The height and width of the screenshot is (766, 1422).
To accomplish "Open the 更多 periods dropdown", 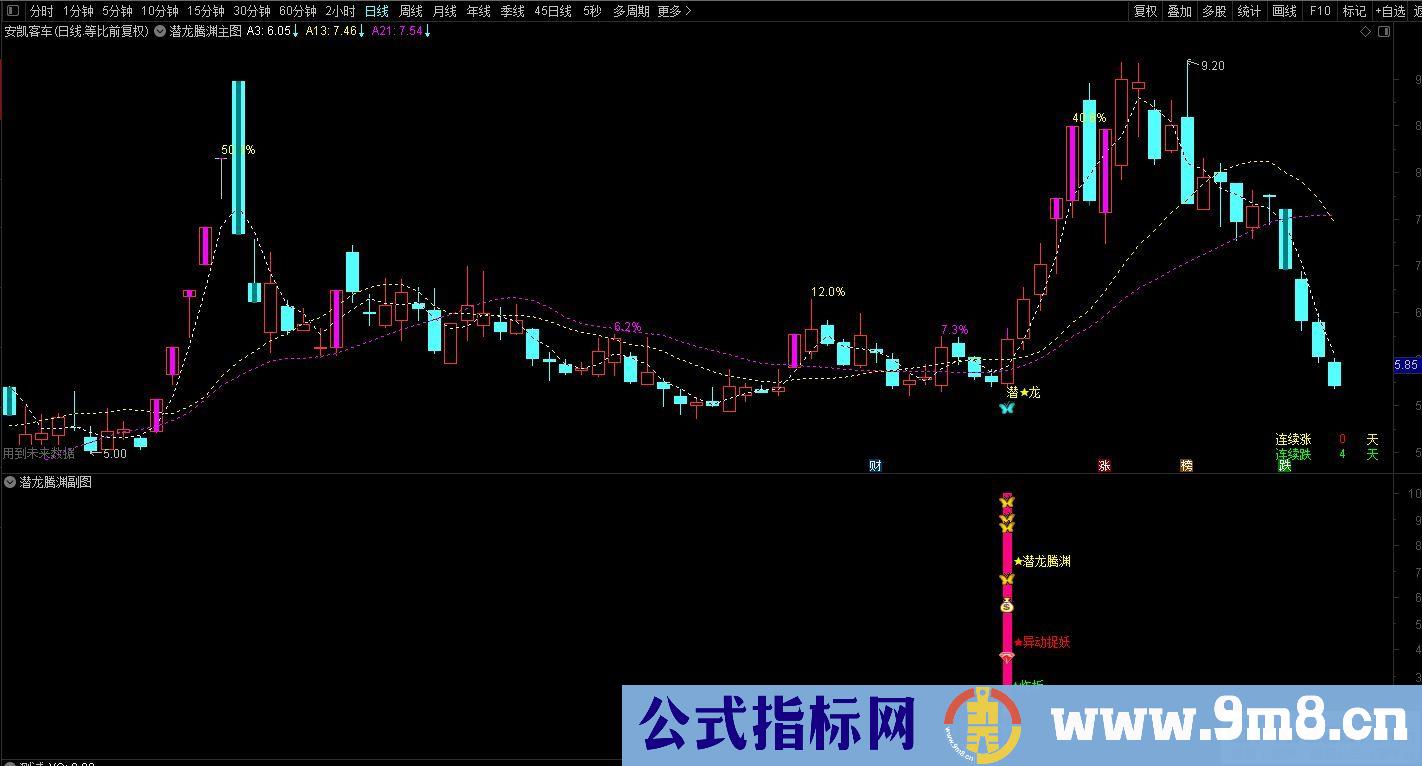I will pos(673,11).
